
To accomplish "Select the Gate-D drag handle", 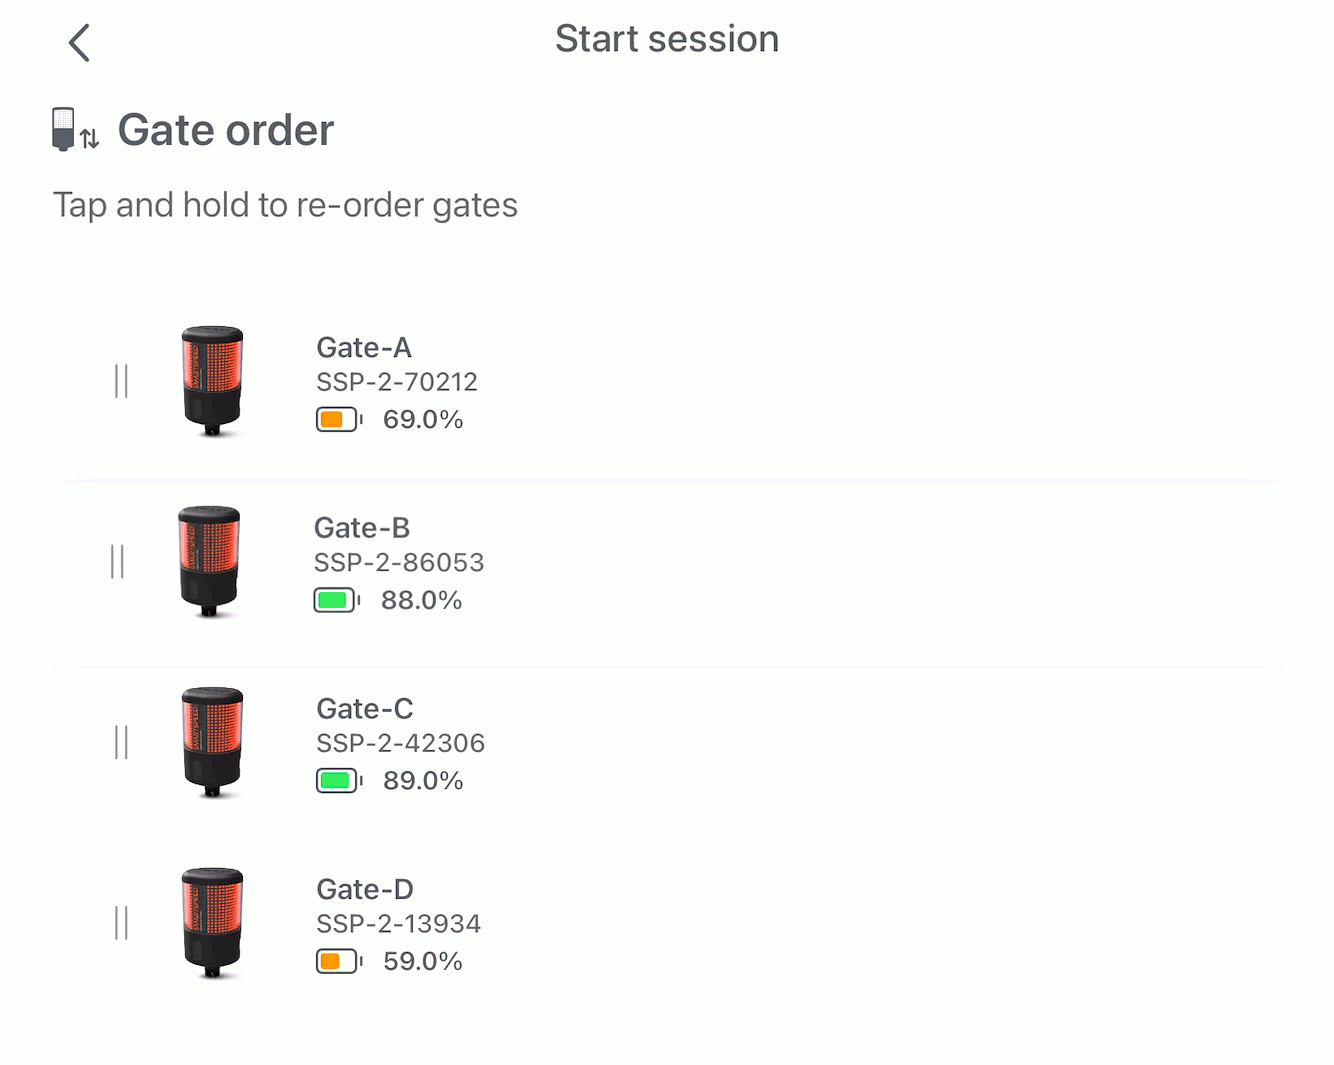I will (x=121, y=923).
